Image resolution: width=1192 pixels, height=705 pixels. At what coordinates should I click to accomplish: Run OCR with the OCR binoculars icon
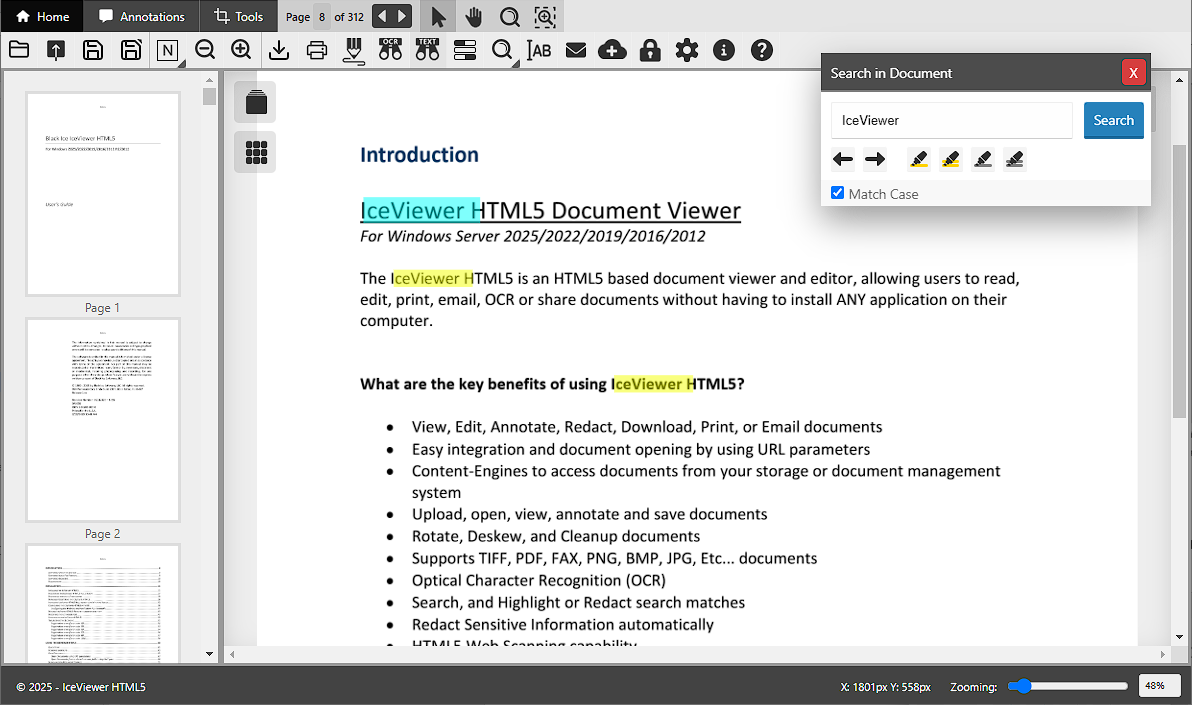pyautogui.click(x=390, y=49)
